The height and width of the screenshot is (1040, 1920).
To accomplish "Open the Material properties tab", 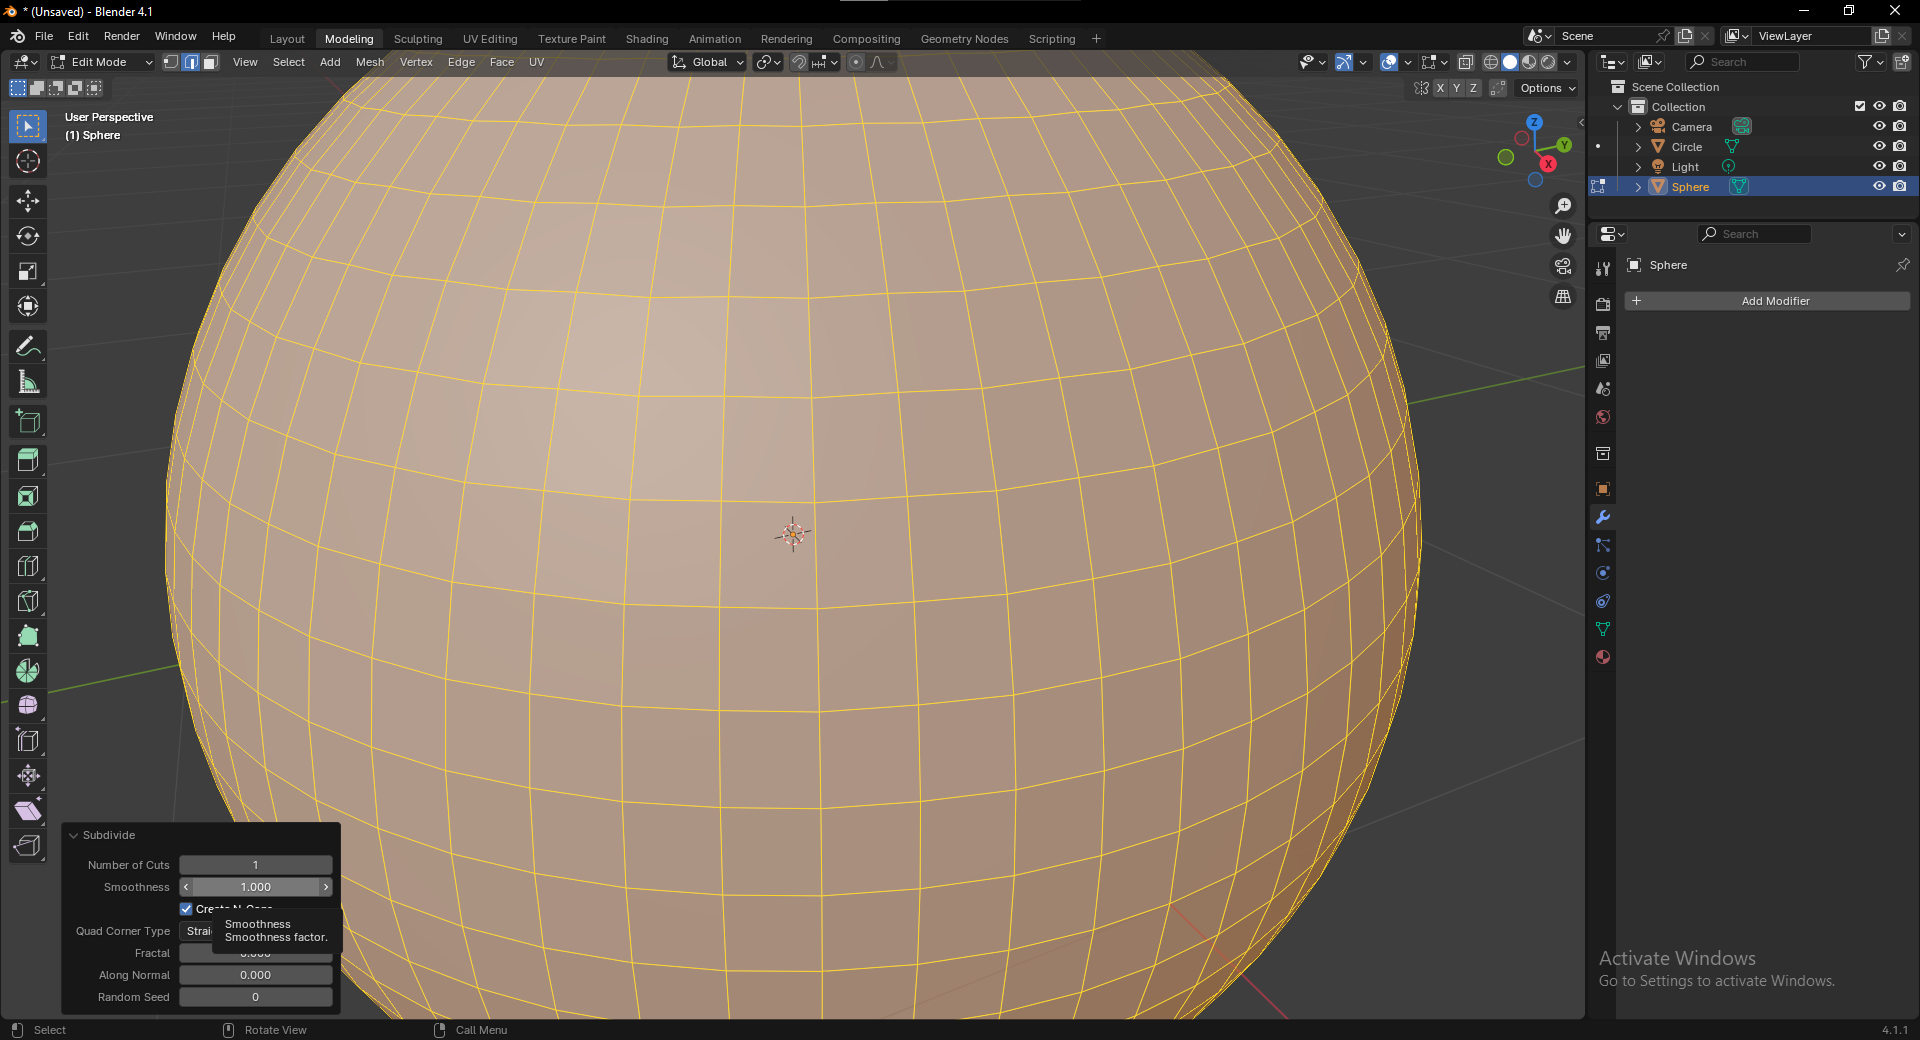I will 1603,657.
